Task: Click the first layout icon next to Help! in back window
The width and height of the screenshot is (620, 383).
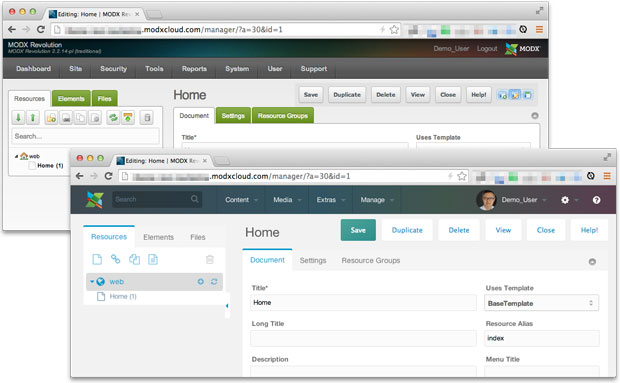Action: pyautogui.click(x=502, y=95)
